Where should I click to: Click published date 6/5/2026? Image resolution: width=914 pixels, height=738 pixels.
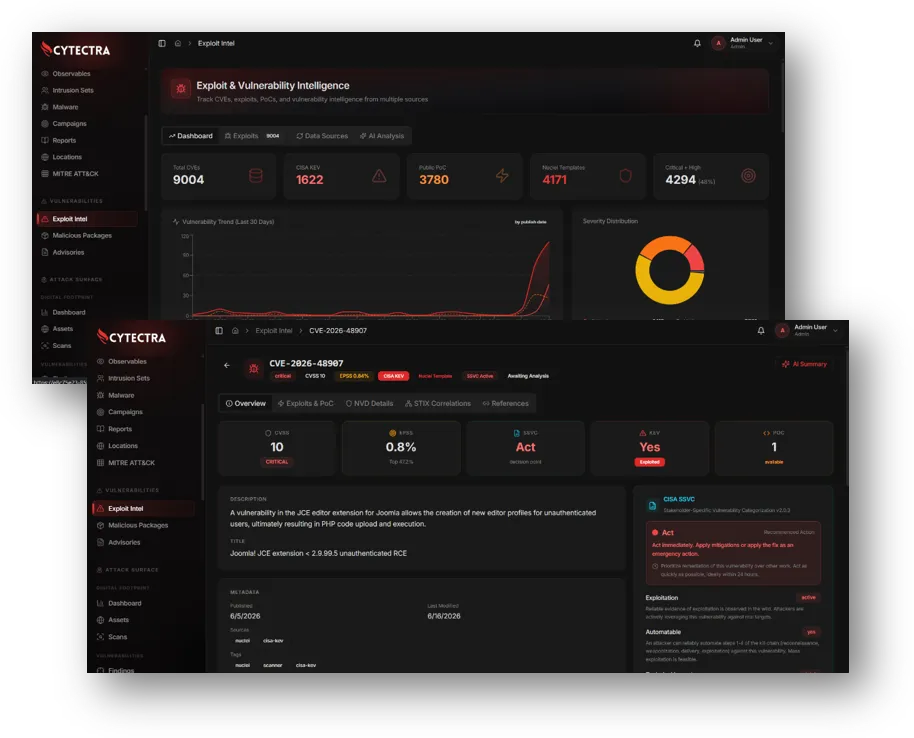(245, 616)
